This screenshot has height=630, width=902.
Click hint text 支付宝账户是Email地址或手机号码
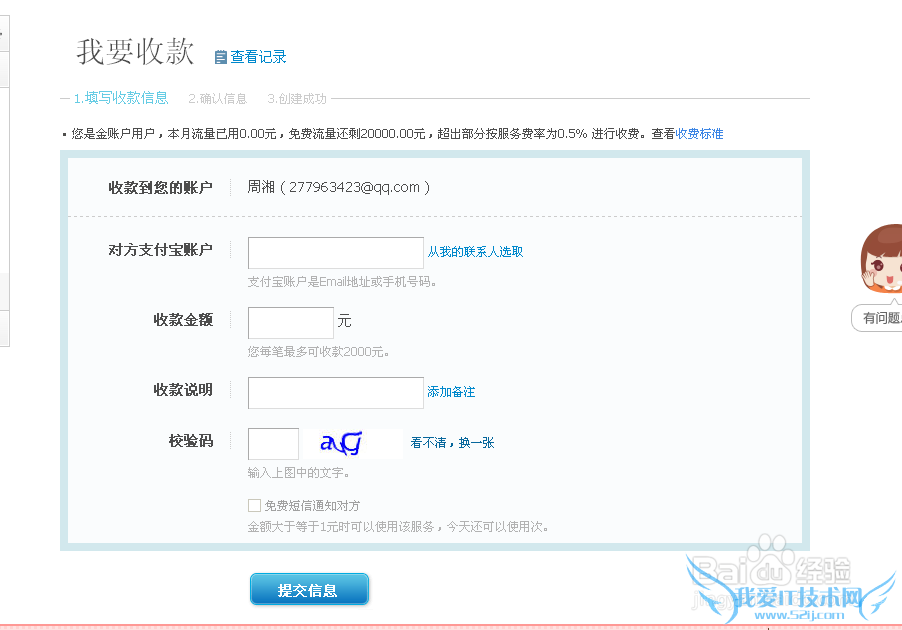click(x=342, y=282)
